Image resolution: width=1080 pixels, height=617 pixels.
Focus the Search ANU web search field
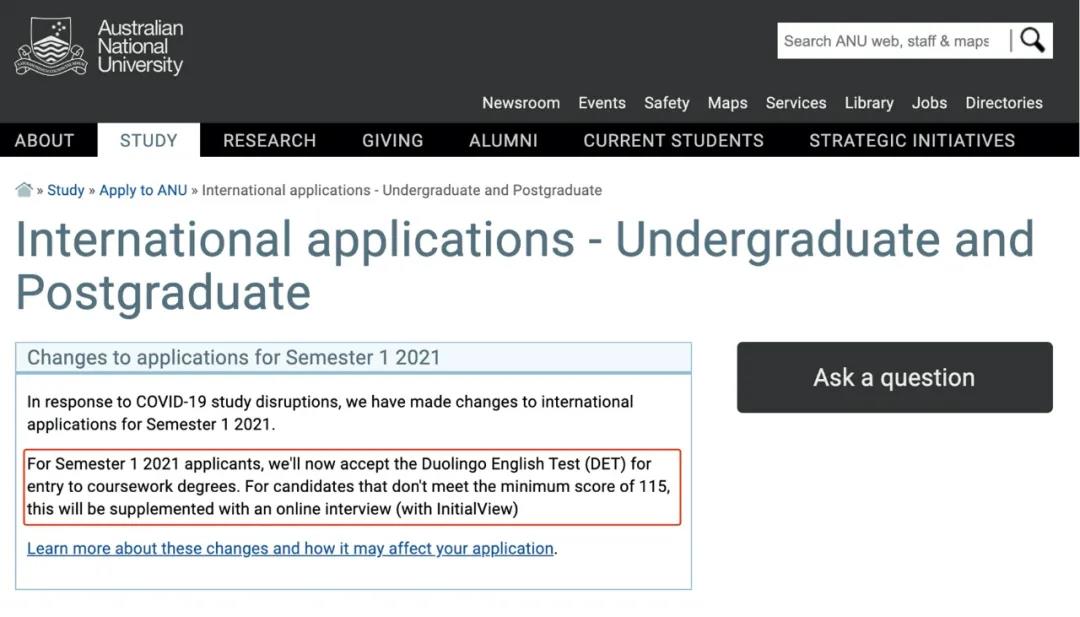(893, 41)
